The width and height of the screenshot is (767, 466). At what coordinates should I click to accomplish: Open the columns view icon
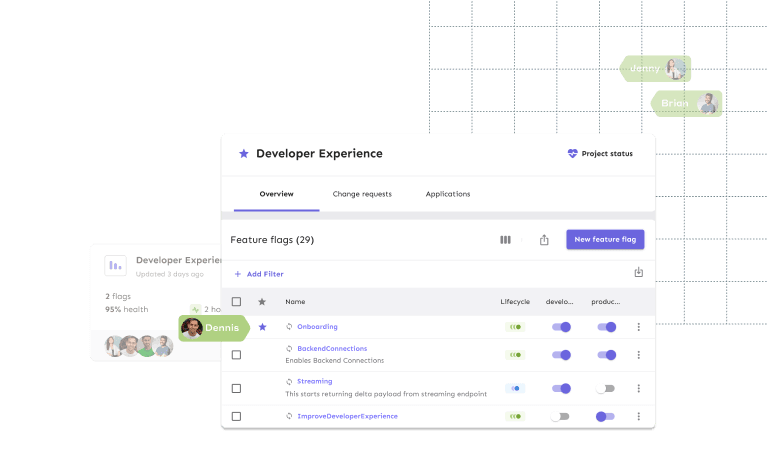505,240
